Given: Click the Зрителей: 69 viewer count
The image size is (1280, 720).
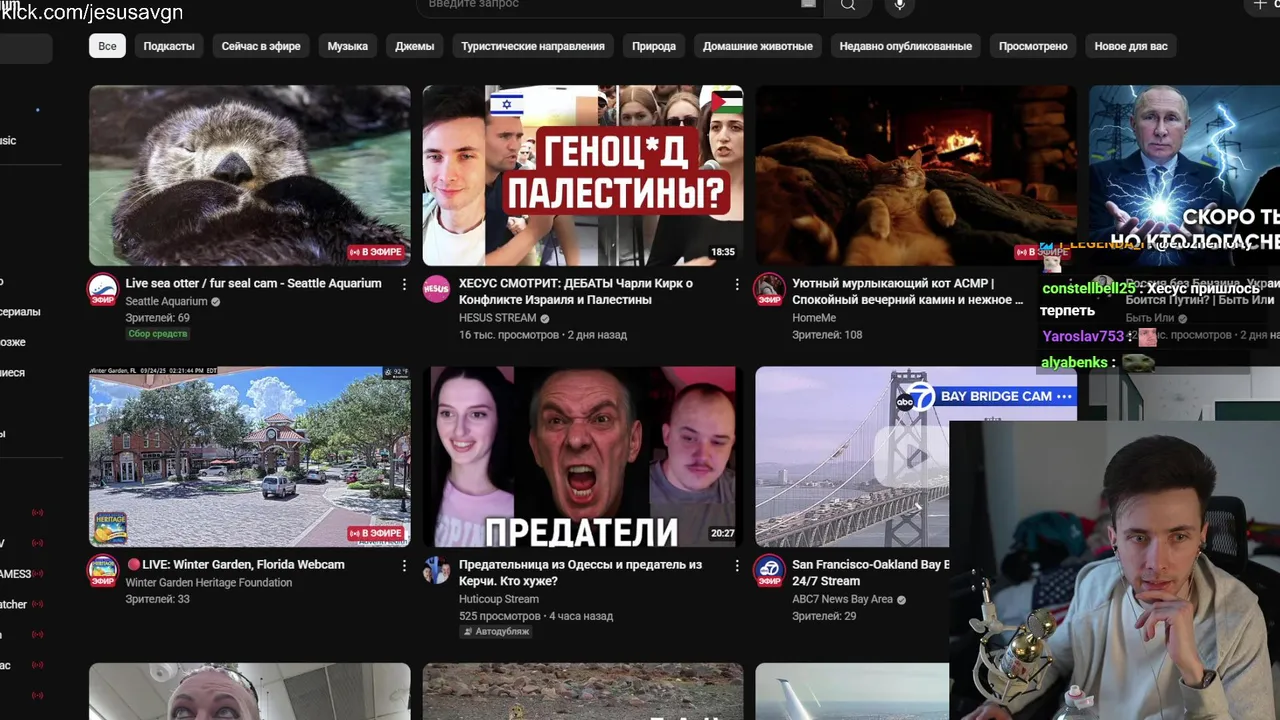Looking at the screenshot, I should click(157, 318).
